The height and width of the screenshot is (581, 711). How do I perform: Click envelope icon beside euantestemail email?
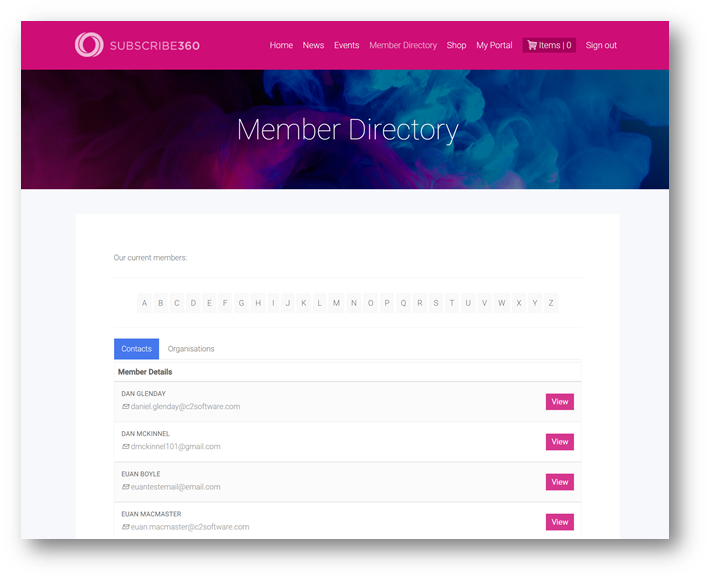pos(126,487)
